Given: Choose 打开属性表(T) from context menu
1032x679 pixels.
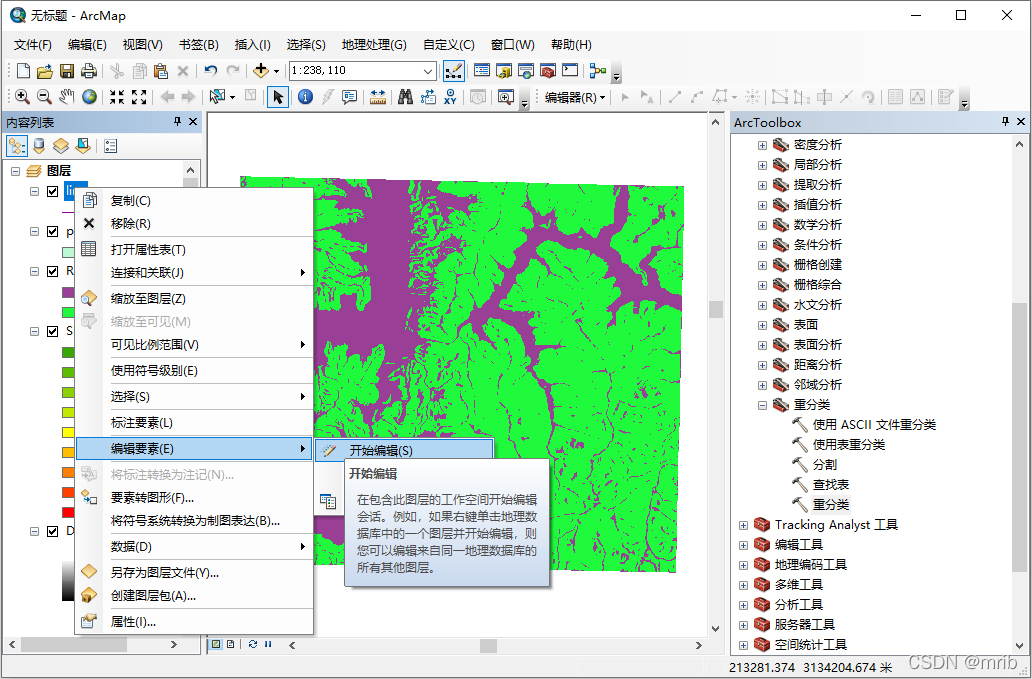Looking at the screenshot, I should [x=194, y=250].
